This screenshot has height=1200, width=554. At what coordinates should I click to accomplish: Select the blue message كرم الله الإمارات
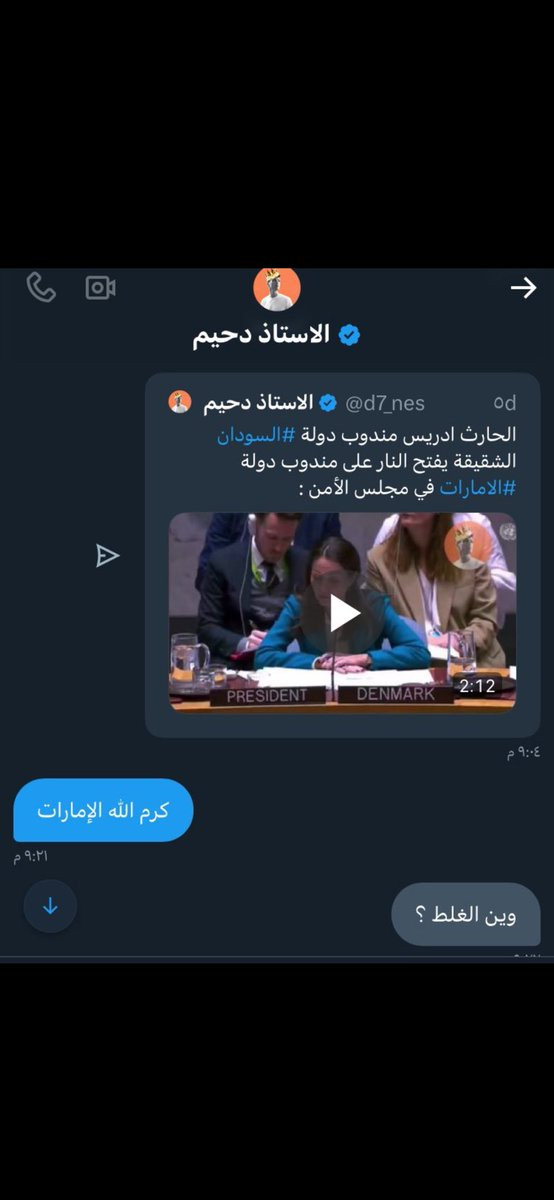click(x=103, y=810)
